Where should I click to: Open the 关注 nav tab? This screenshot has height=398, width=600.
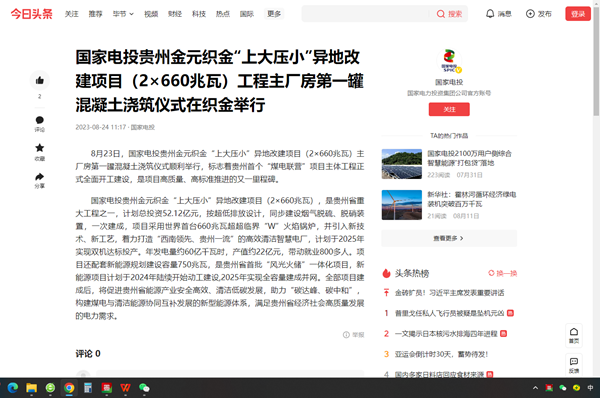pos(72,14)
